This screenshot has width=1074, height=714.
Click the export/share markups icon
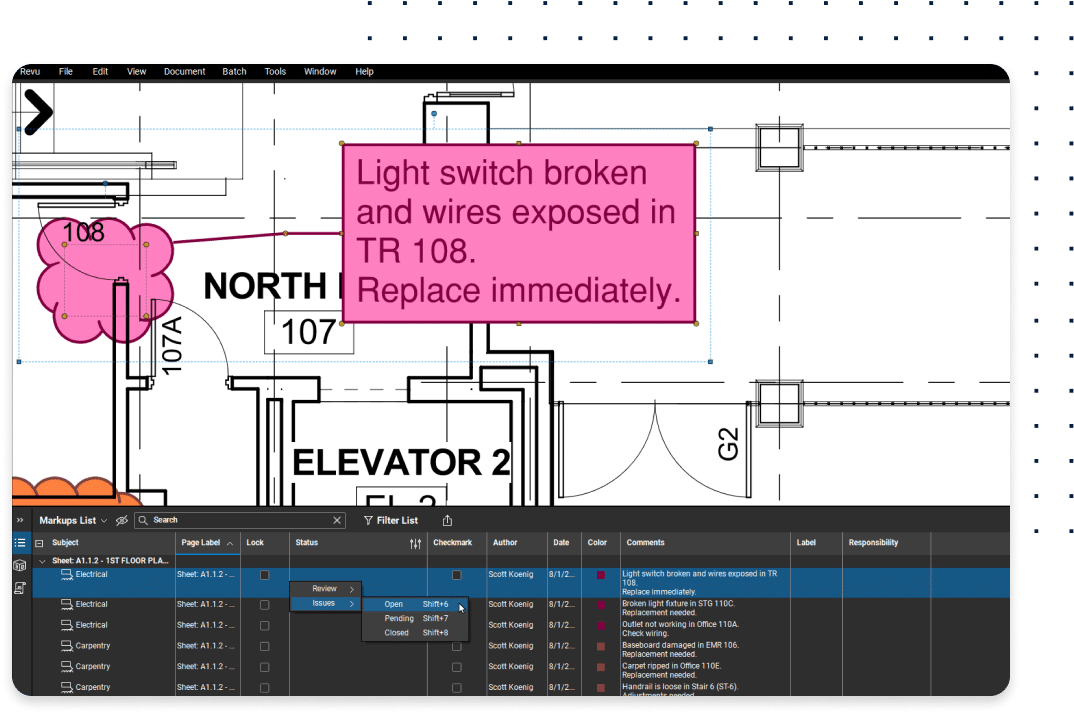tap(447, 520)
